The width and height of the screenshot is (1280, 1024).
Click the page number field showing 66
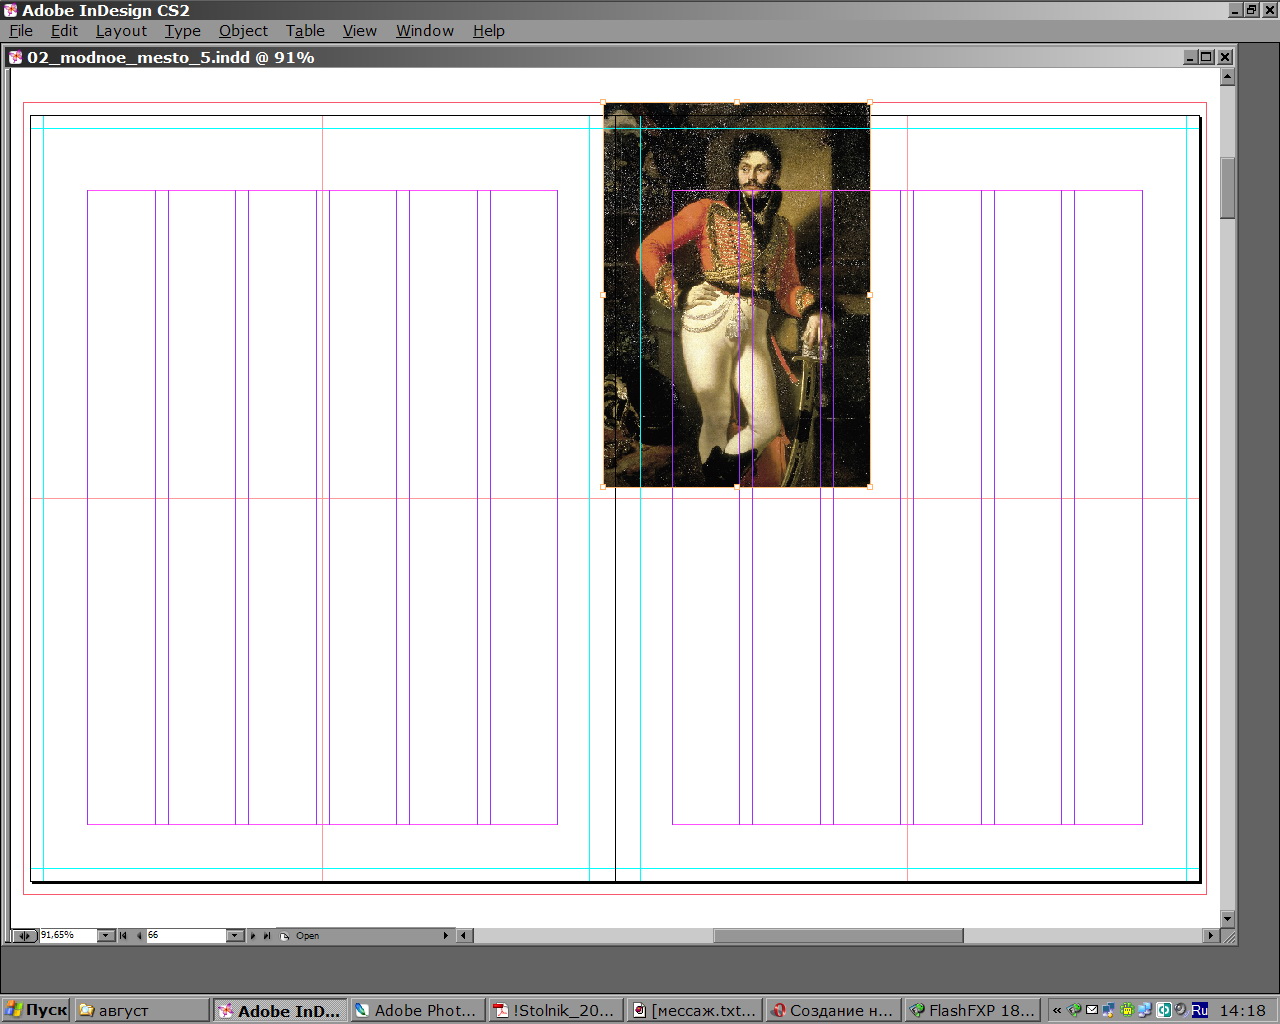click(186, 935)
